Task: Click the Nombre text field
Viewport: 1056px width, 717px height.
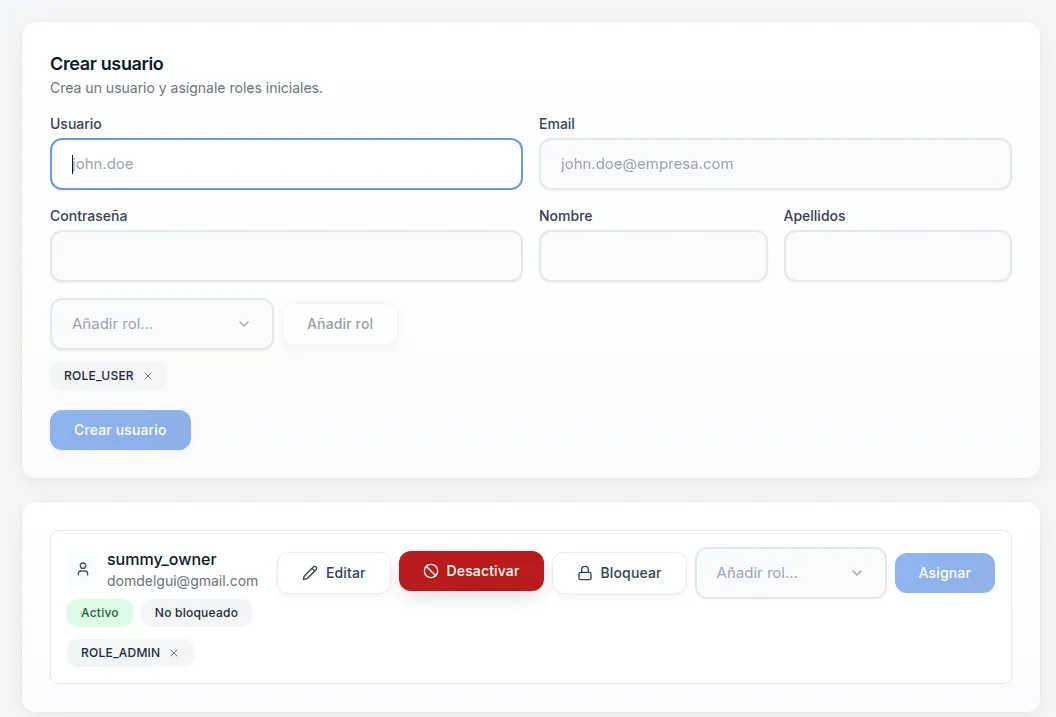Action: coord(653,256)
